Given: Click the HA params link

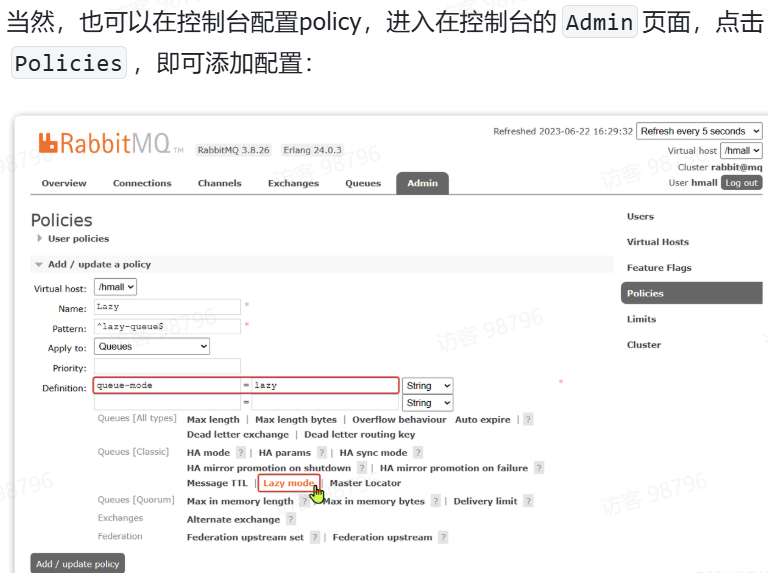Looking at the screenshot, I should point(285,453).
